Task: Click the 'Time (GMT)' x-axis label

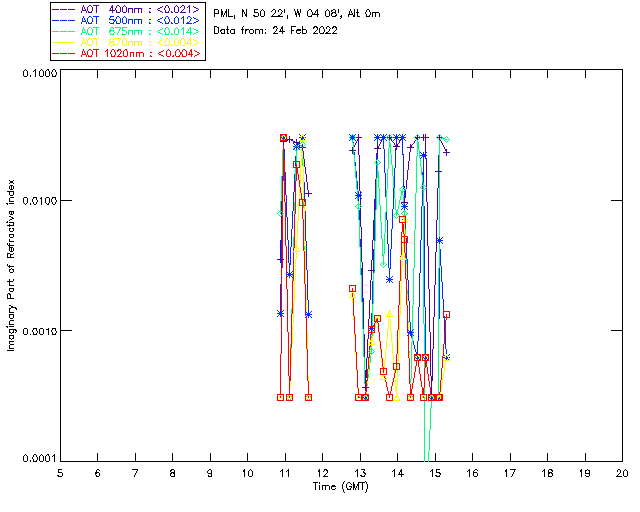Action: pos(341,486)
